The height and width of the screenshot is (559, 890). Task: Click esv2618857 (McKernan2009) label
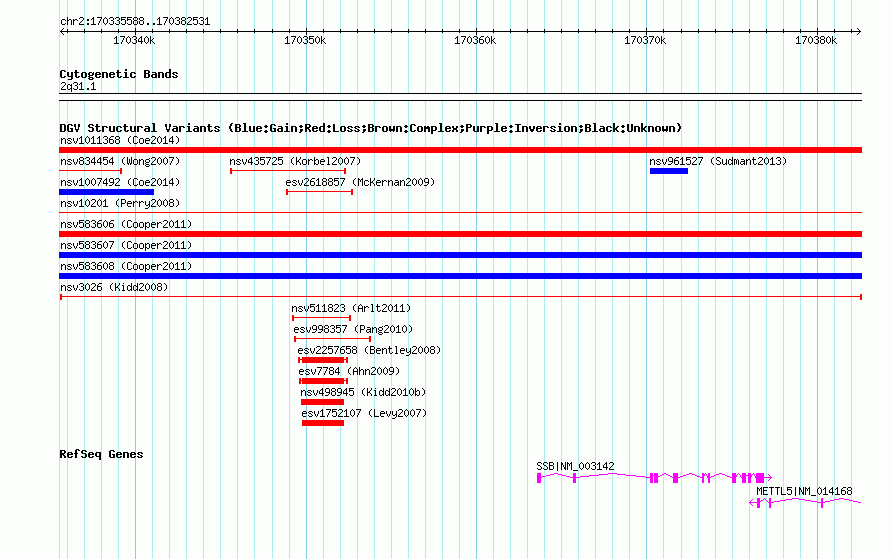(x=360, y=182)
